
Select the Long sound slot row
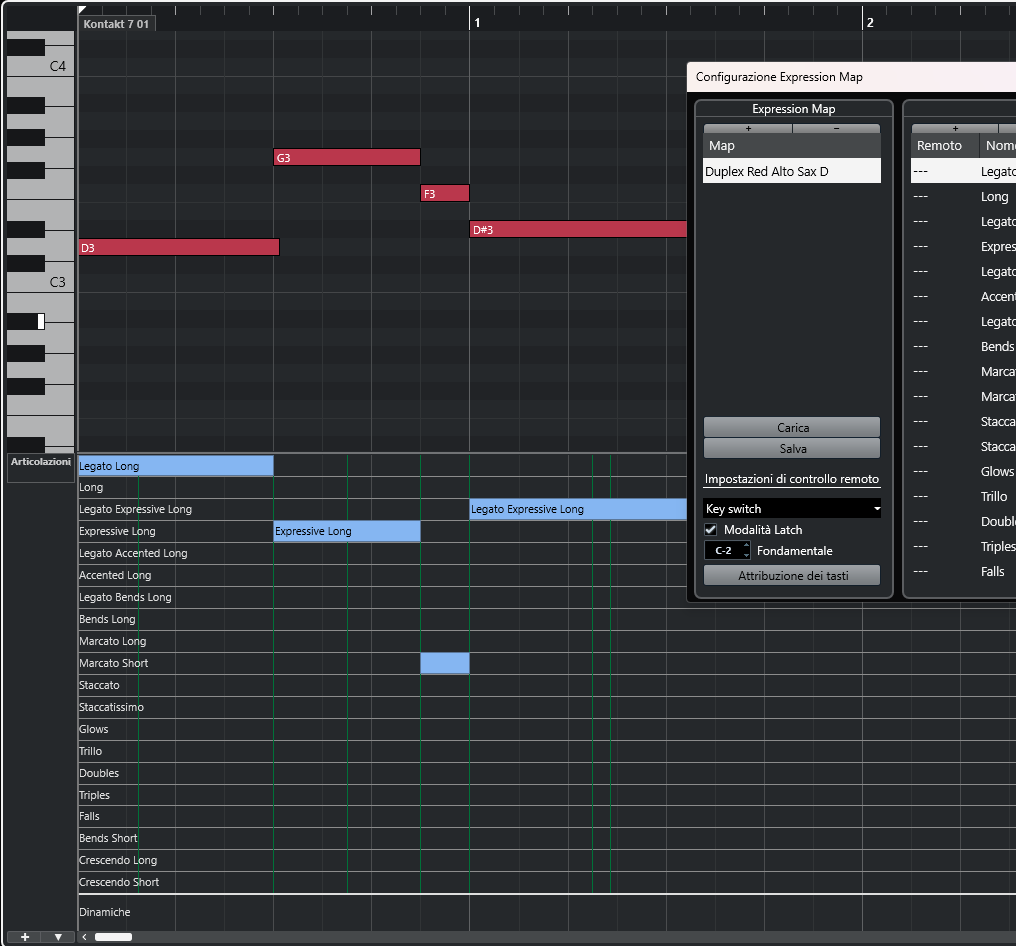tap(964, 196)
